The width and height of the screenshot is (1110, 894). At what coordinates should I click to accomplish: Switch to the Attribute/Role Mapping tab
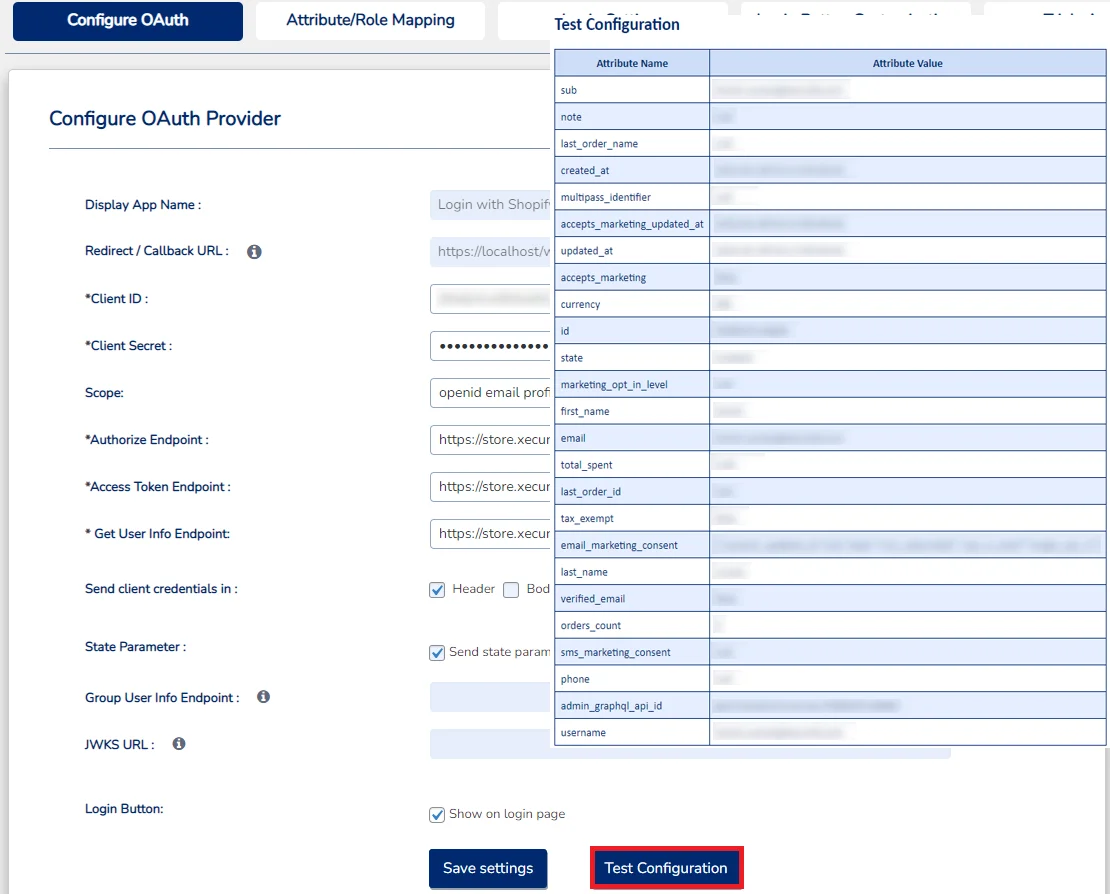tap(370, 19)
